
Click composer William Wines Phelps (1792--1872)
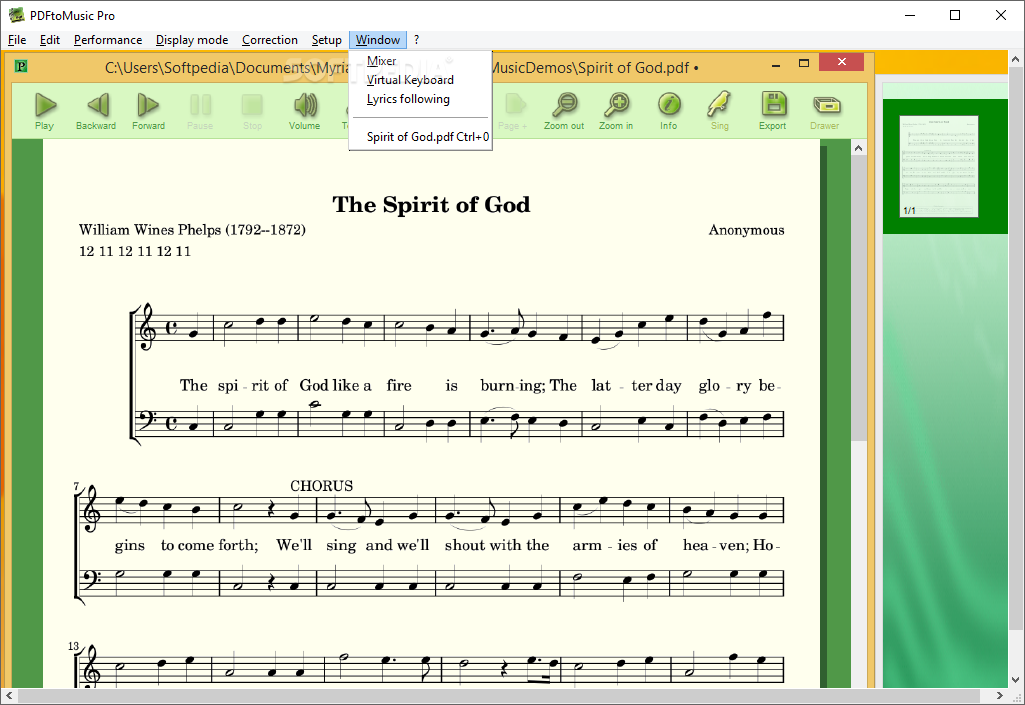192,230
